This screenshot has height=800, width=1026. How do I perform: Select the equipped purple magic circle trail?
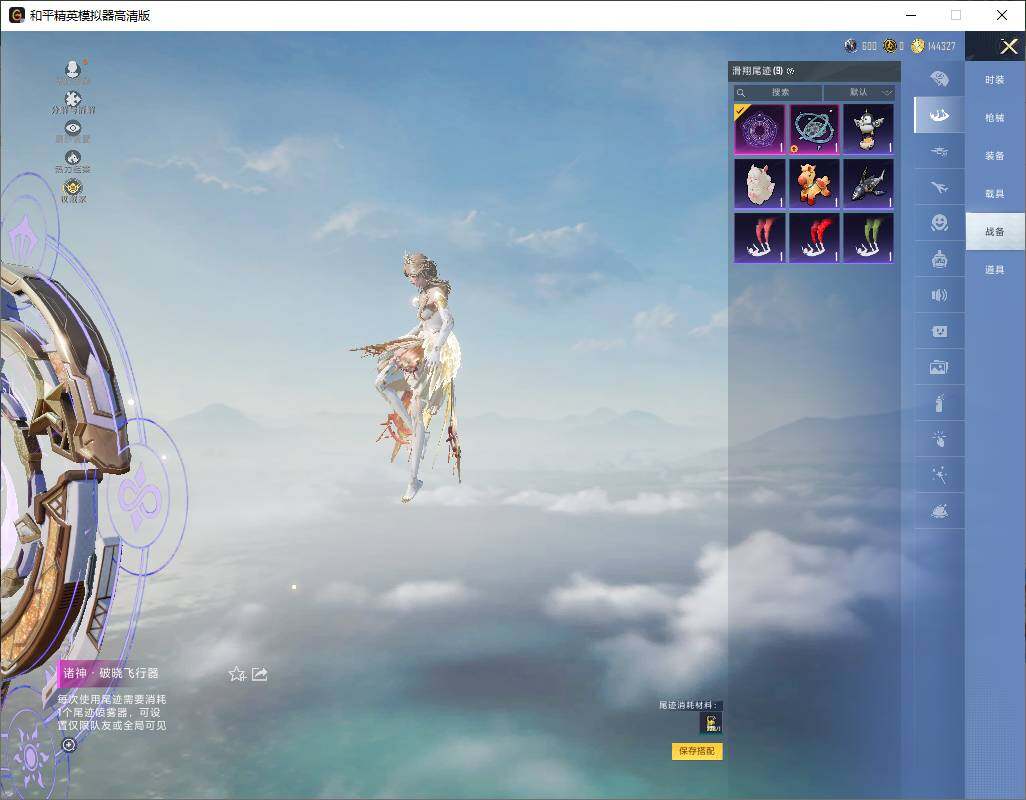pyautogui.click(x=759, y=129)
